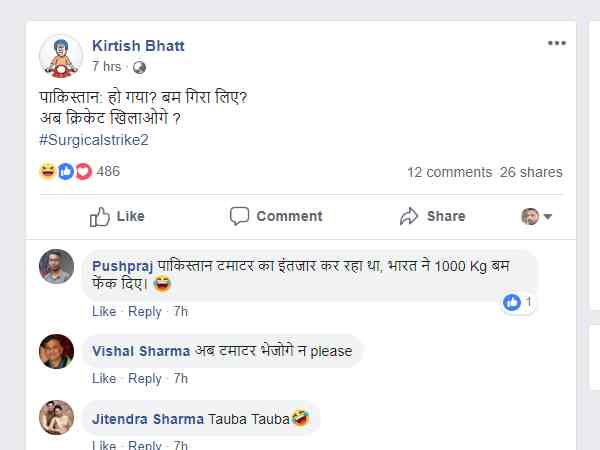Toggle Like on Pushpraj's comment
This screenshot has height=450, width=600.
[x=104, y=311]
